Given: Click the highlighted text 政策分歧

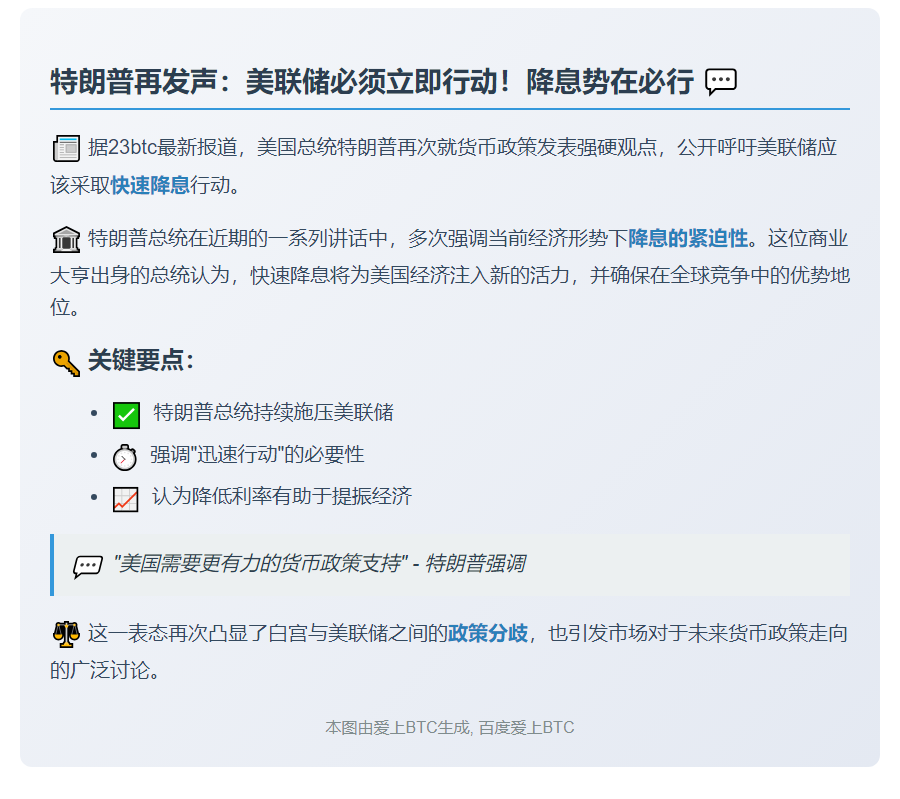Looking at the screenshot, I should [487, 633].
